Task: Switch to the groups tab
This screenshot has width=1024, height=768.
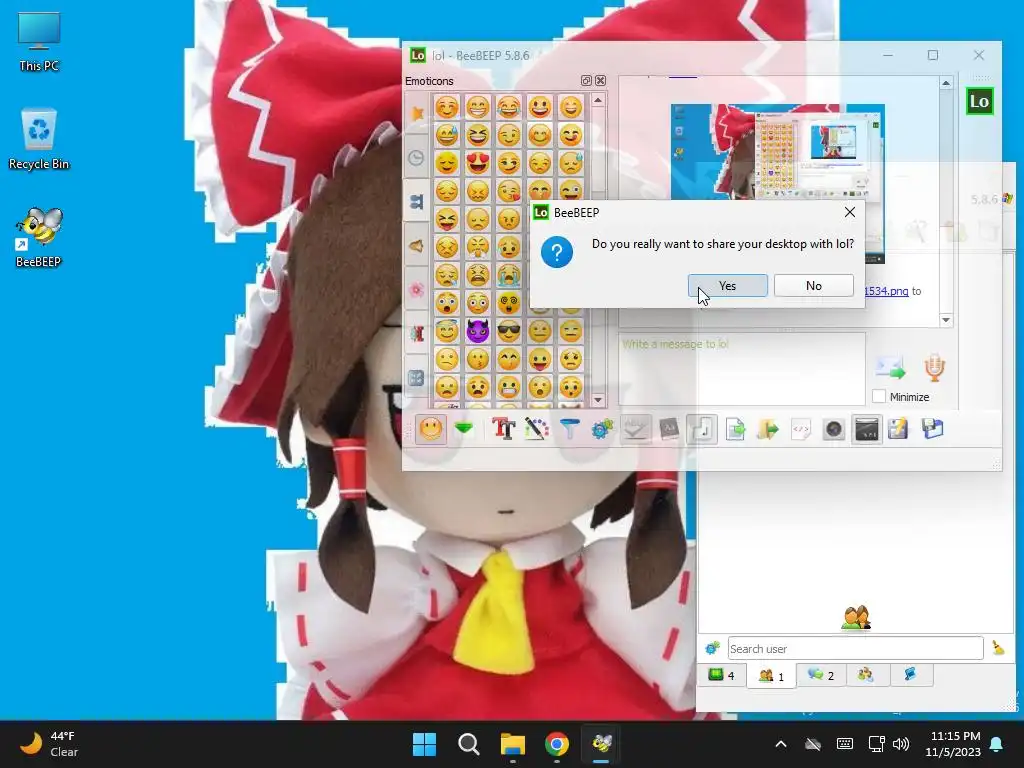Action: [x=866, y=675]
